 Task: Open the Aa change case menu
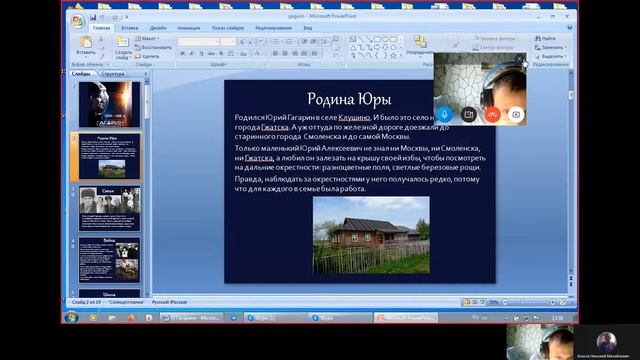coord(244,53)
